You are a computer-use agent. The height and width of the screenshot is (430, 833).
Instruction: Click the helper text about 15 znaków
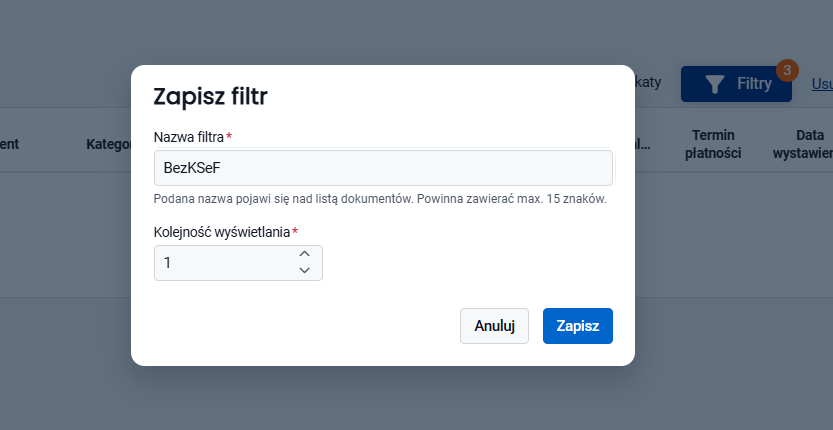tap(380, 199)
